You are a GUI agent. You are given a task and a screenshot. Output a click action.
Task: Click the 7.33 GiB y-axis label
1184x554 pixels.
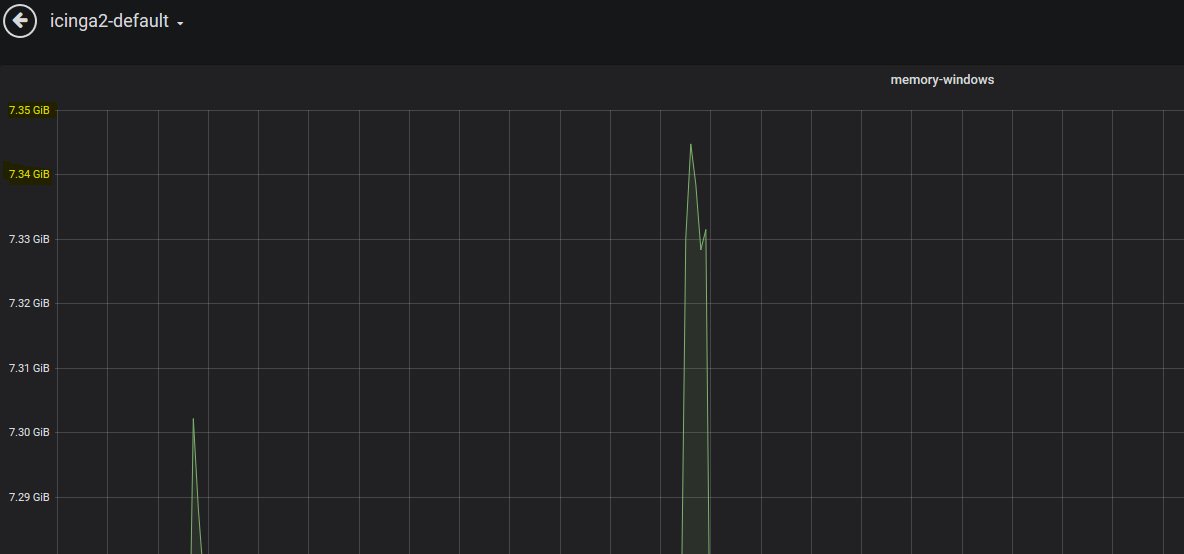pos(29,239)
